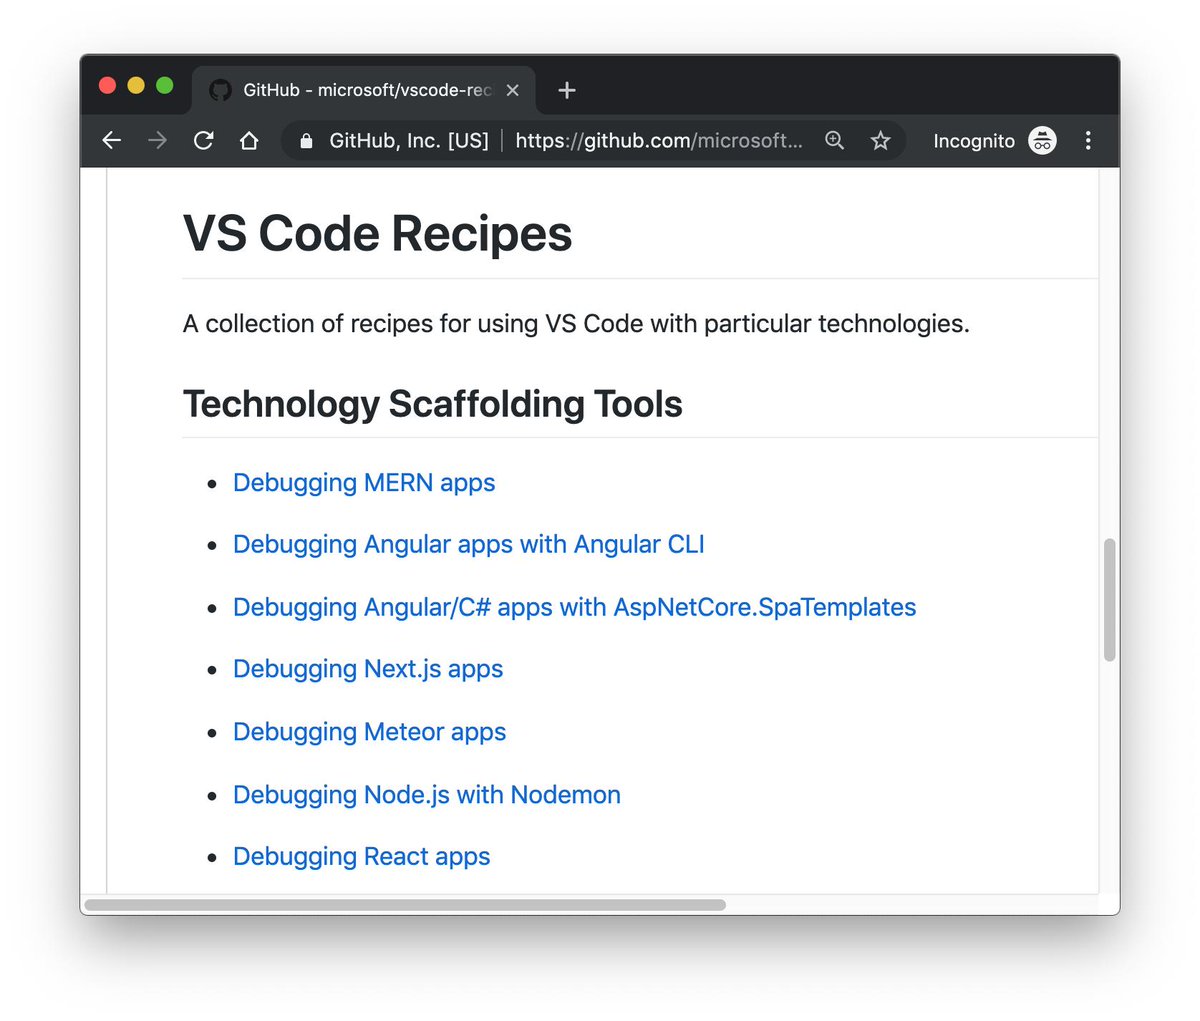Close the current browser tab
1200x1021 pixels.
point(512,89)
